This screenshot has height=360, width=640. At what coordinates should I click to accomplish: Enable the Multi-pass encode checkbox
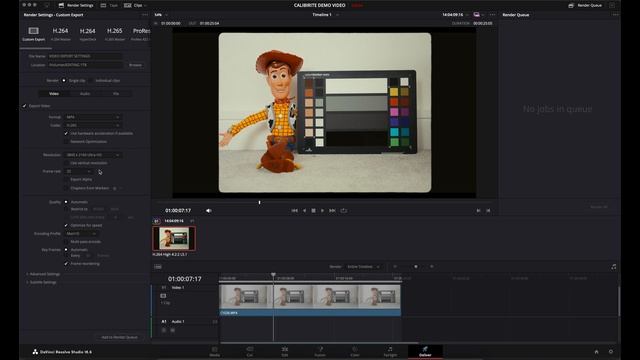66,242
